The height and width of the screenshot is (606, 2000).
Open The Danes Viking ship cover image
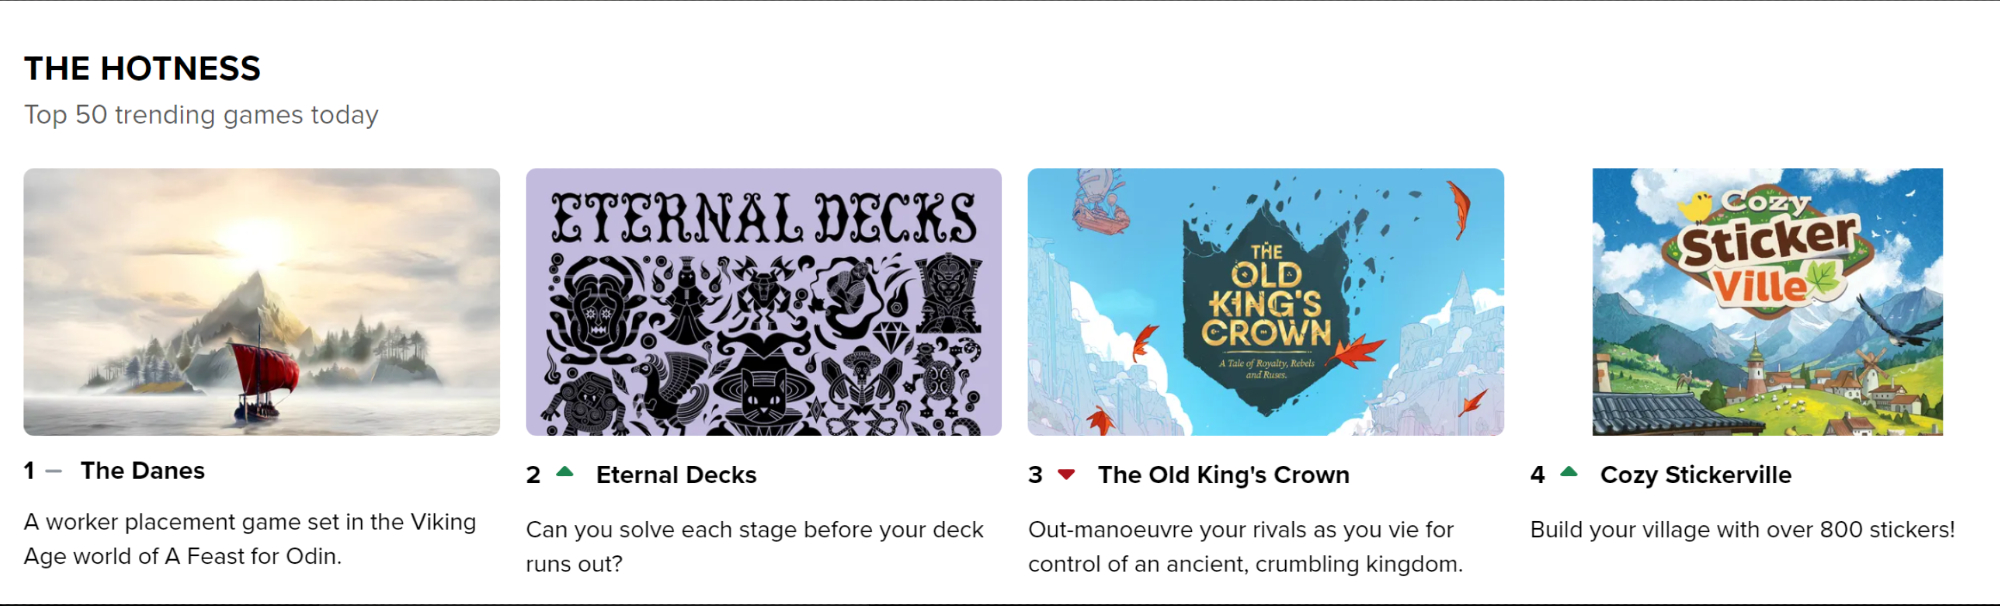tap(262, 302)
